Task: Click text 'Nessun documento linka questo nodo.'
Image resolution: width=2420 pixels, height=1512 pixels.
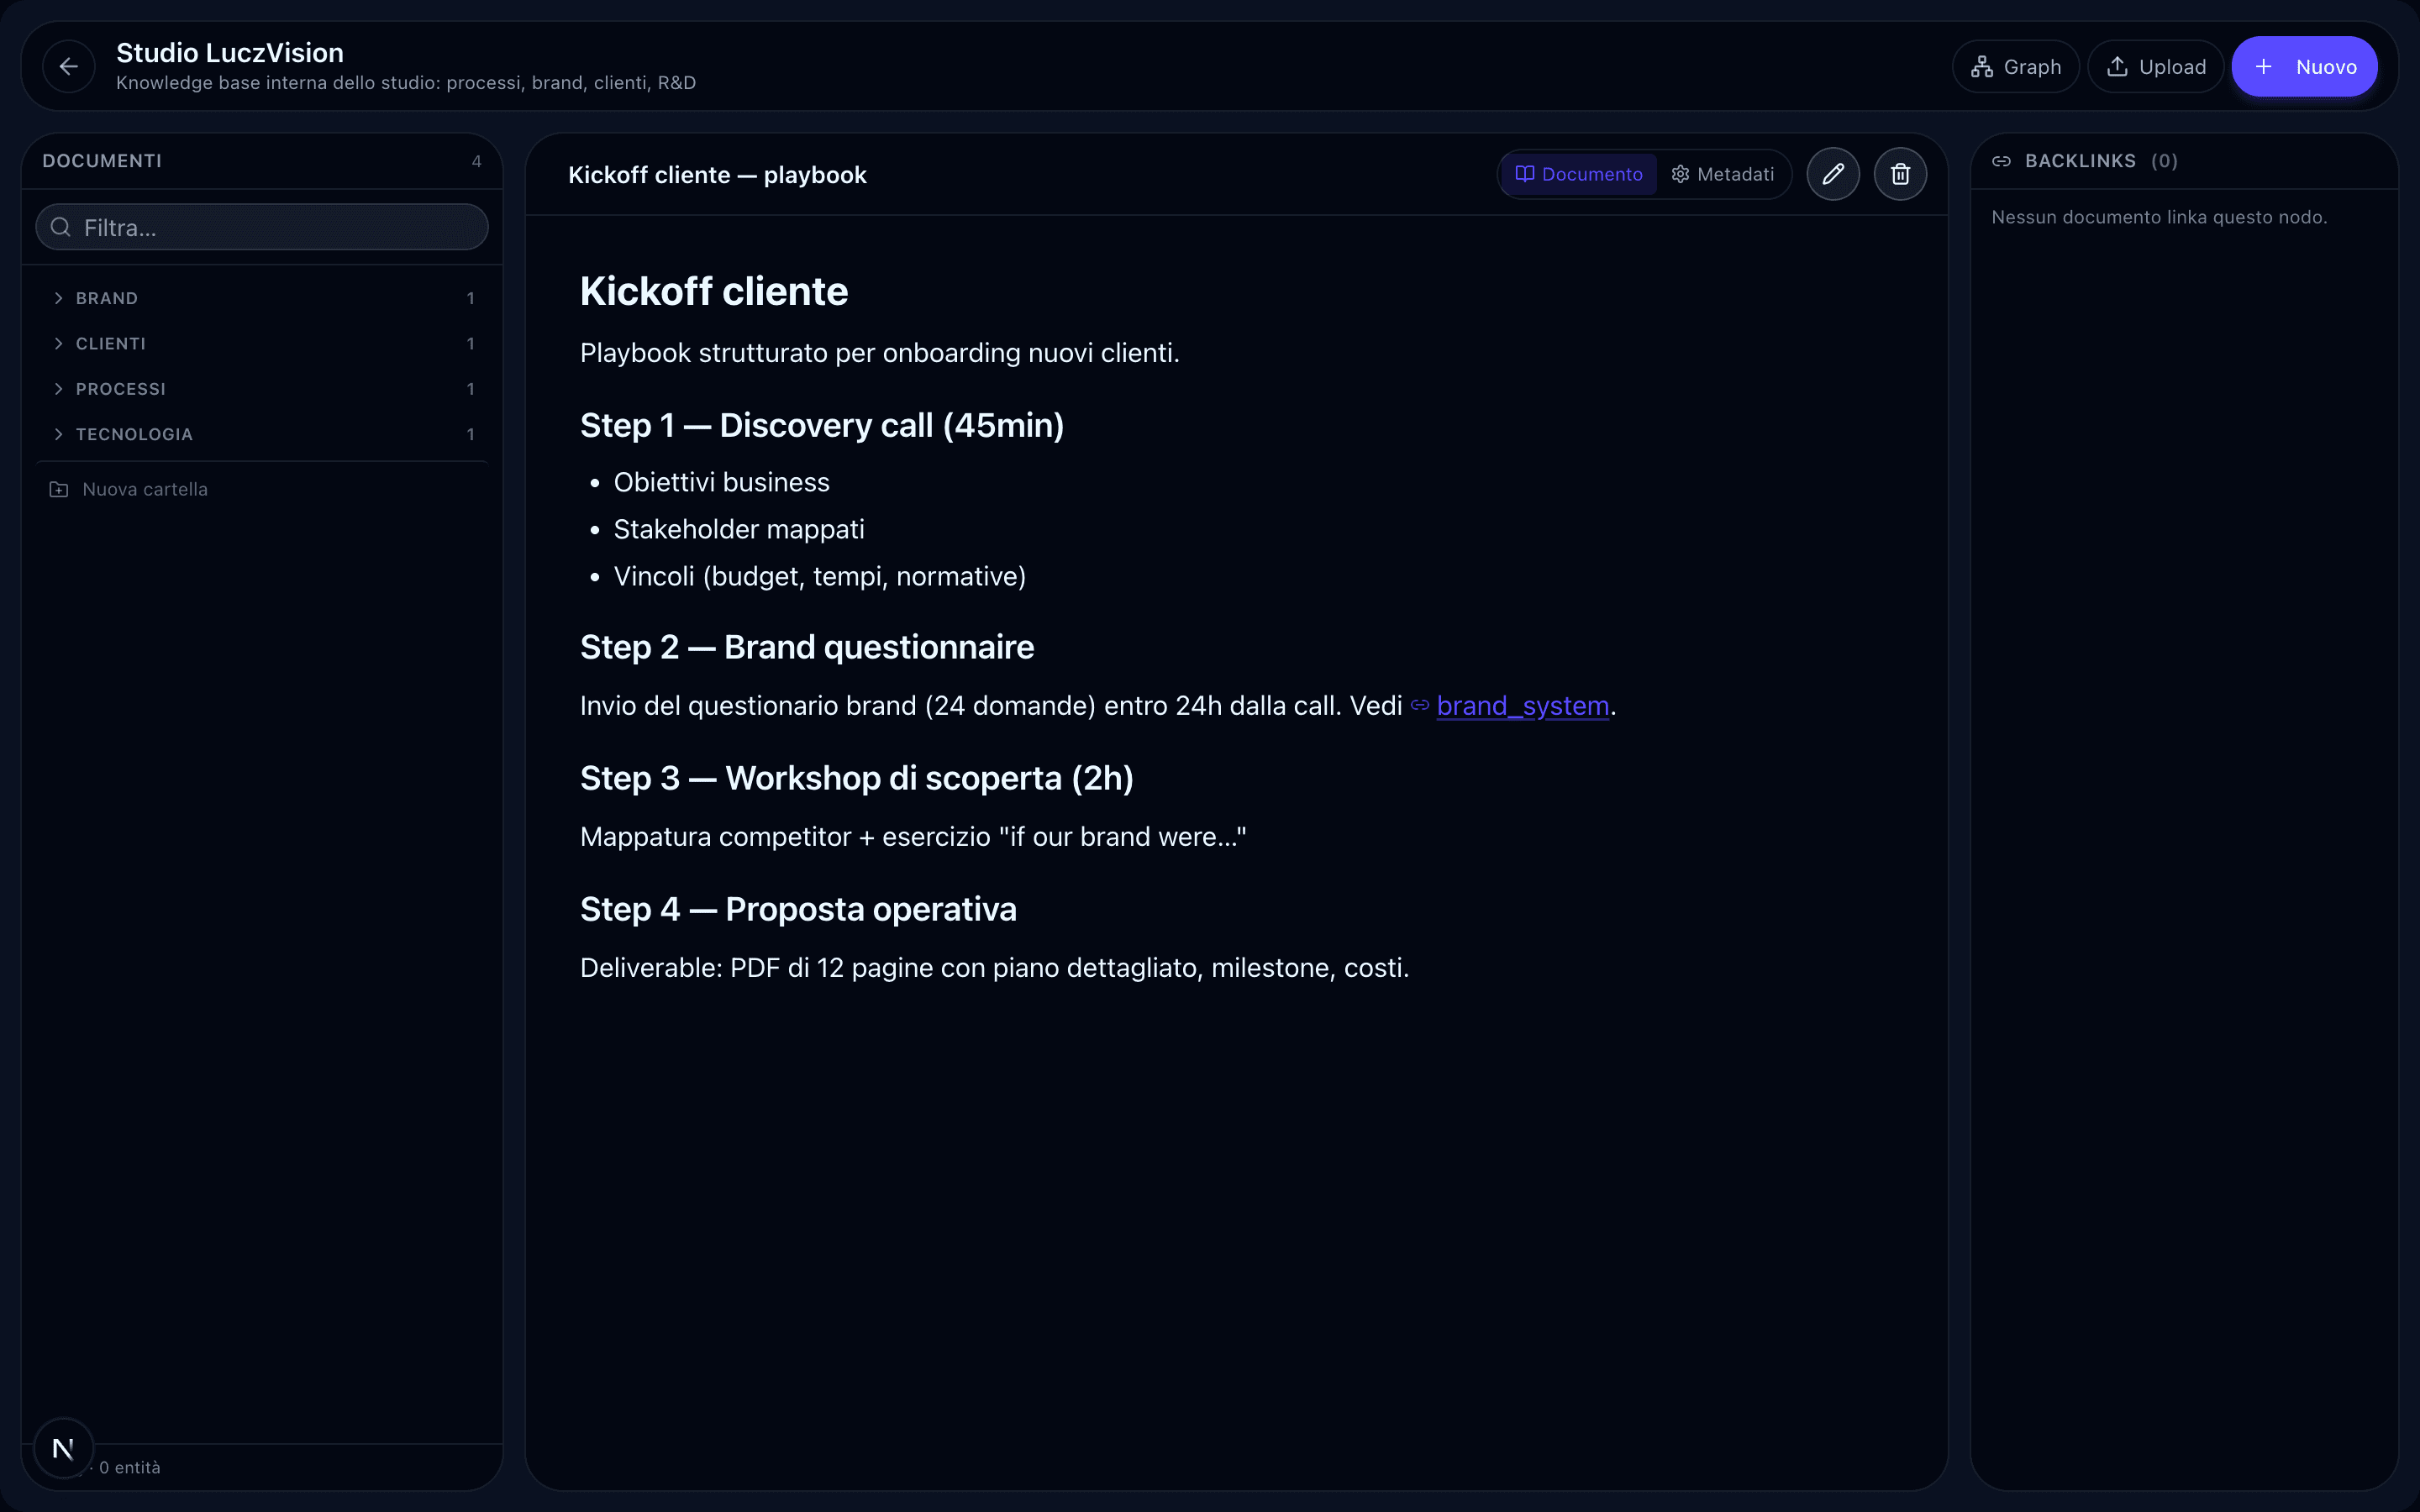Action: [2159, 217]
